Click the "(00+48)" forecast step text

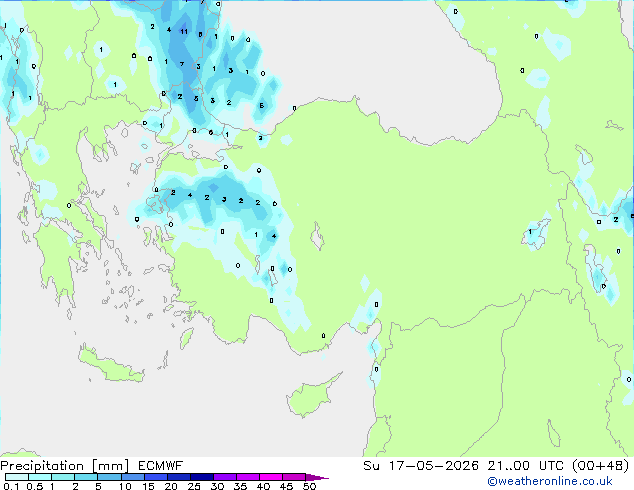(601, 466)
